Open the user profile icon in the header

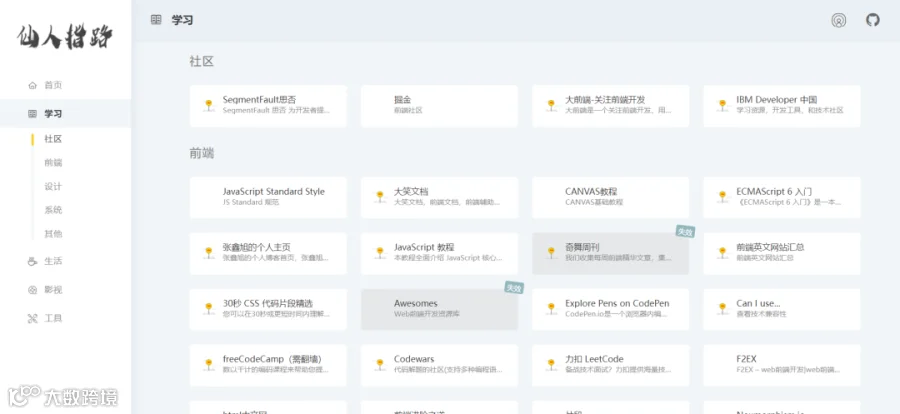tap(839, 20)
